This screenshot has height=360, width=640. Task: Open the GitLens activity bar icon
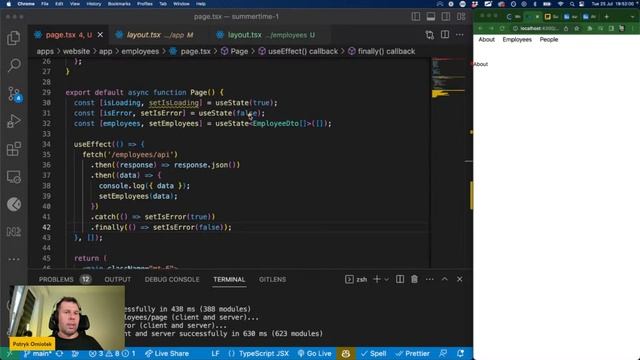coord(14,204)
